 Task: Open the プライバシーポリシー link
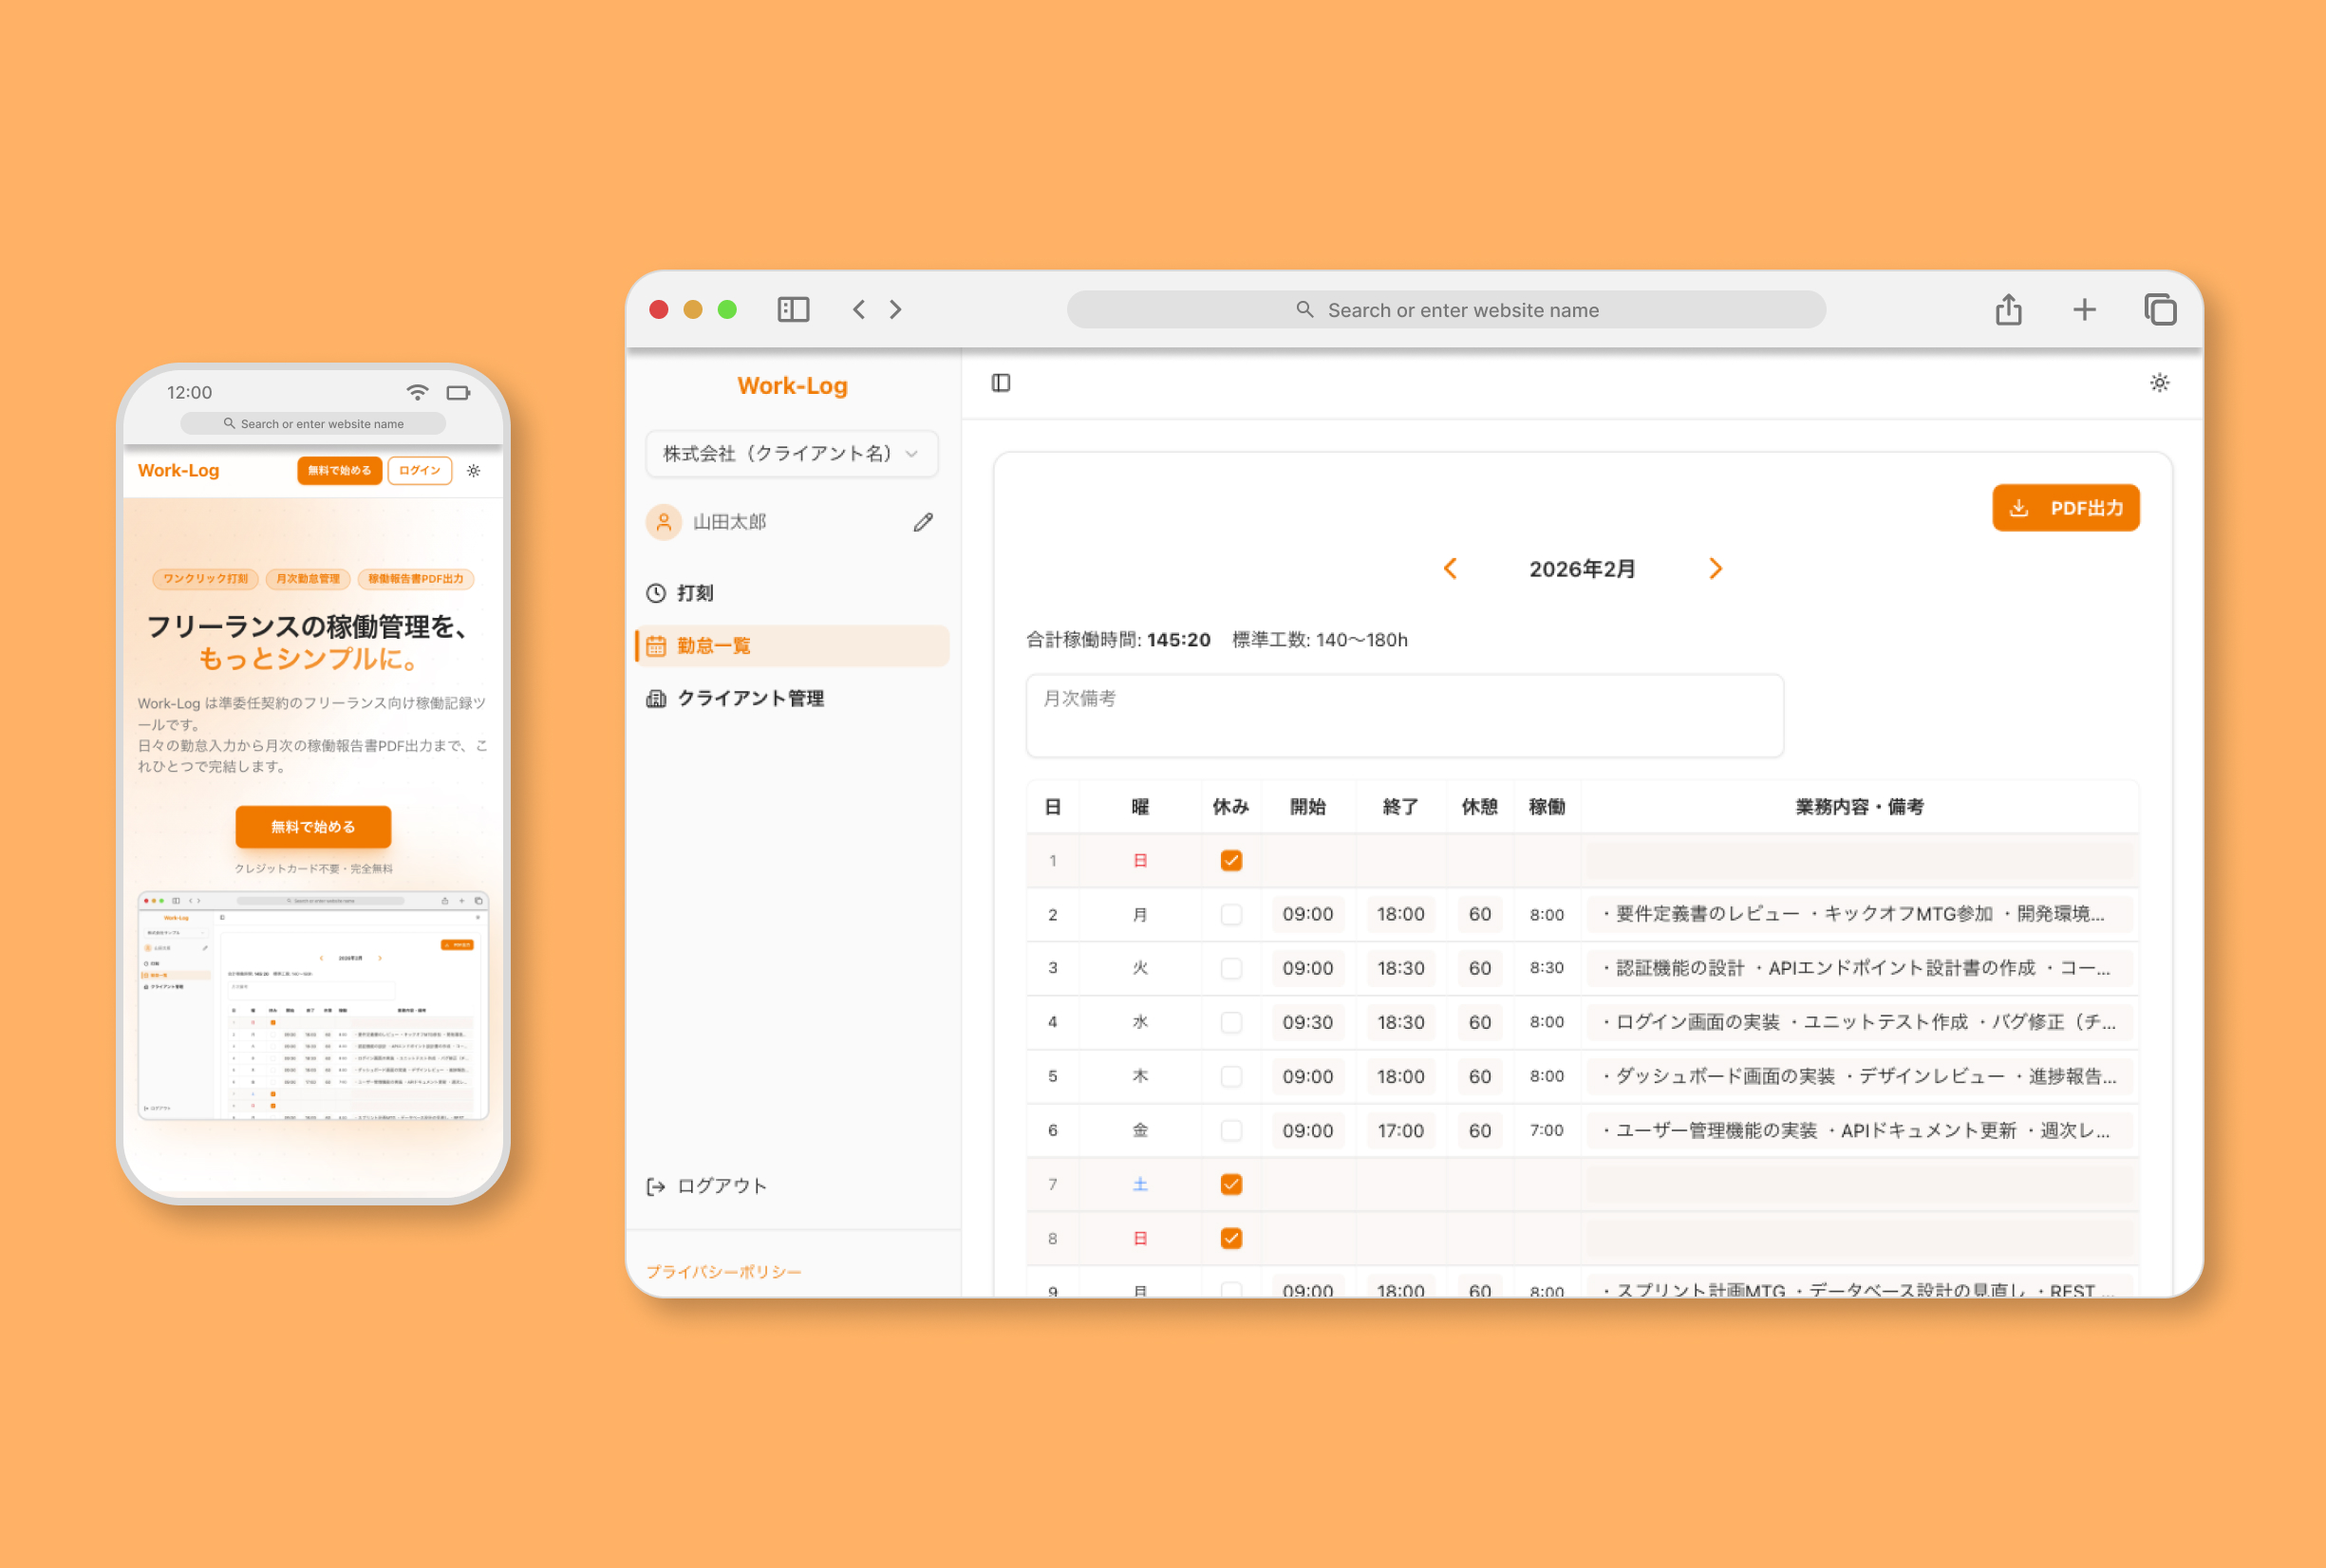[x=722, y=1271]
